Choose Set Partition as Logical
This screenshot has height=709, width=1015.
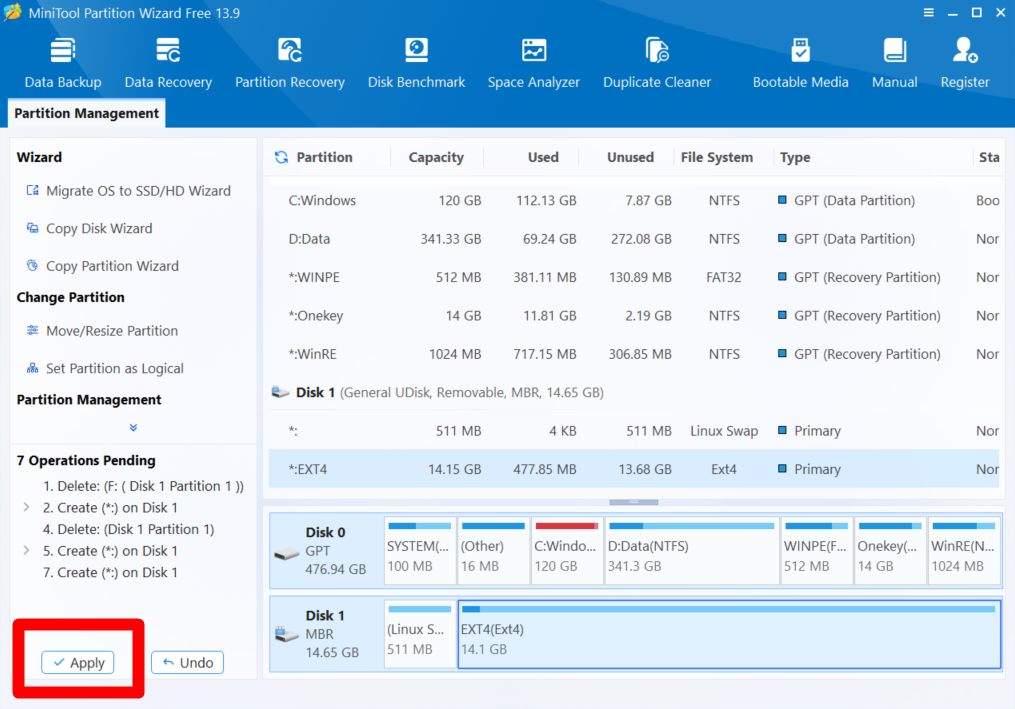point(105,368)
